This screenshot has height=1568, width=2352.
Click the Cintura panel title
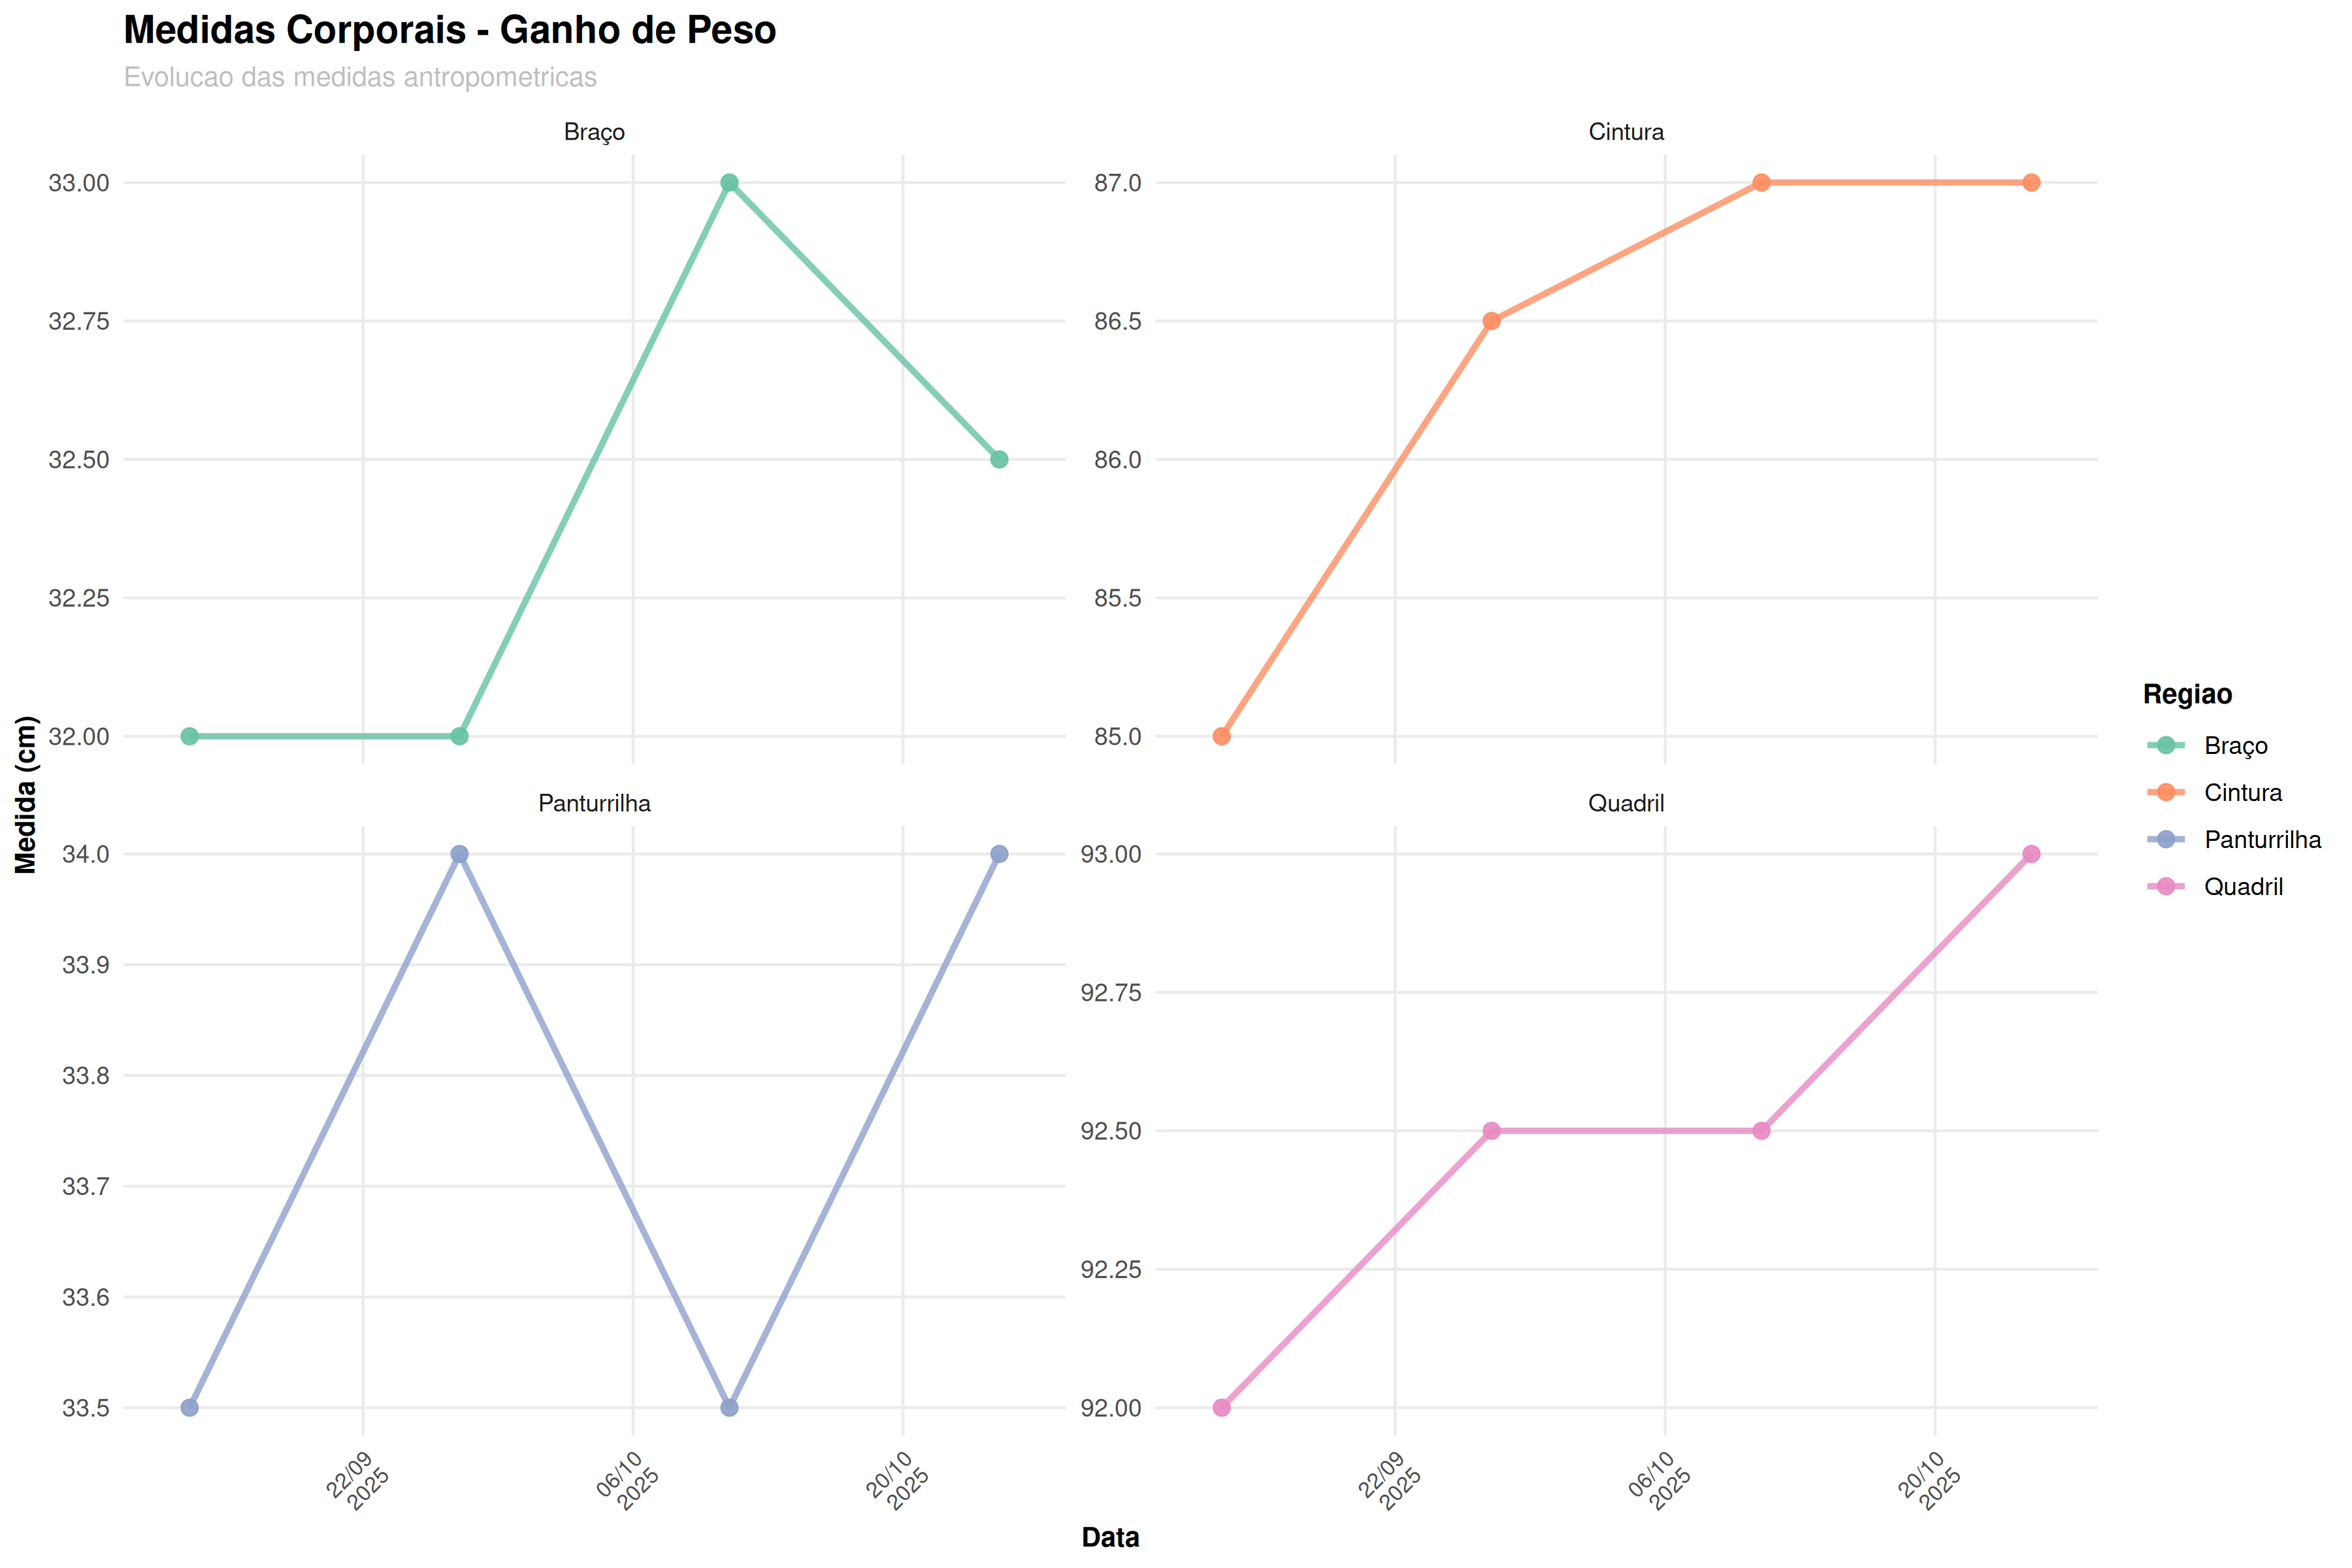[1626, 132]
